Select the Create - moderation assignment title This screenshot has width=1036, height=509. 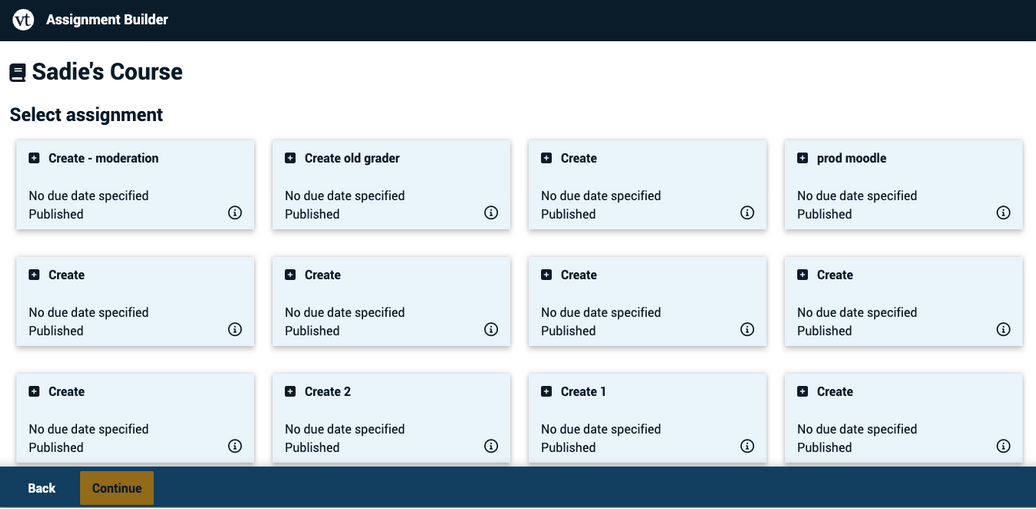pyautogui.click(x=104, y=158)
